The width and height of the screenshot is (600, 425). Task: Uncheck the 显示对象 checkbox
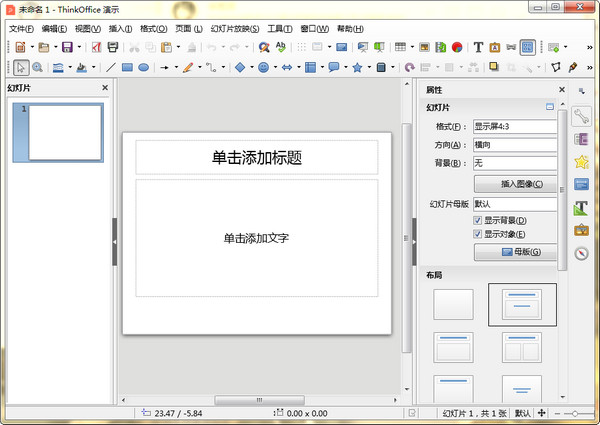(478, 234)
